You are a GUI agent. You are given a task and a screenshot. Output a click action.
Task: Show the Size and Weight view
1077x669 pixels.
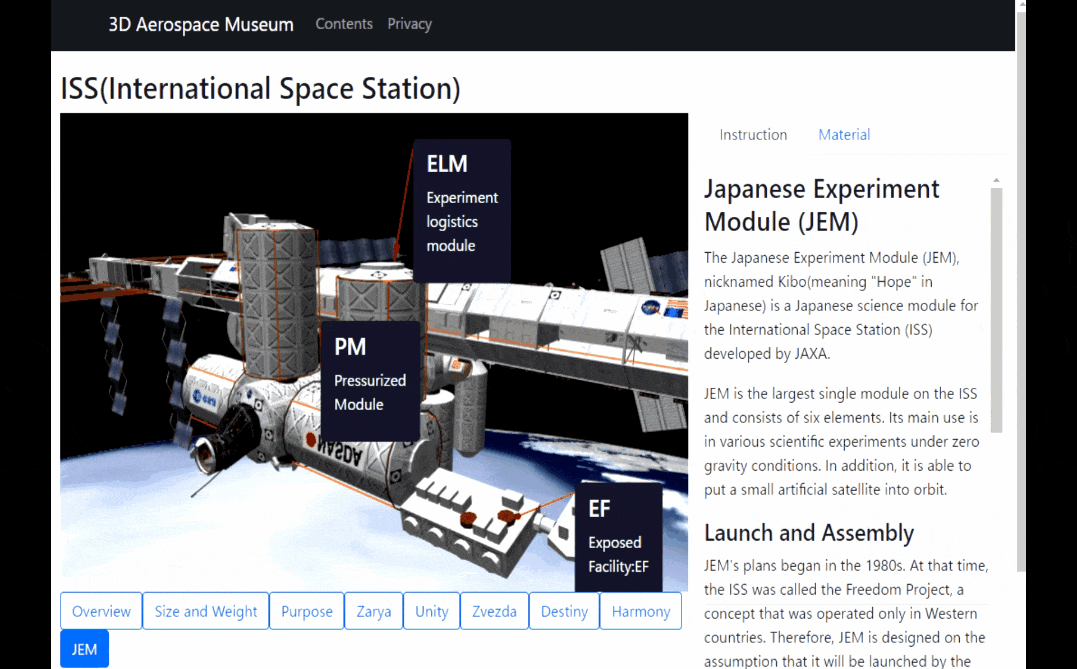(205, 611)
